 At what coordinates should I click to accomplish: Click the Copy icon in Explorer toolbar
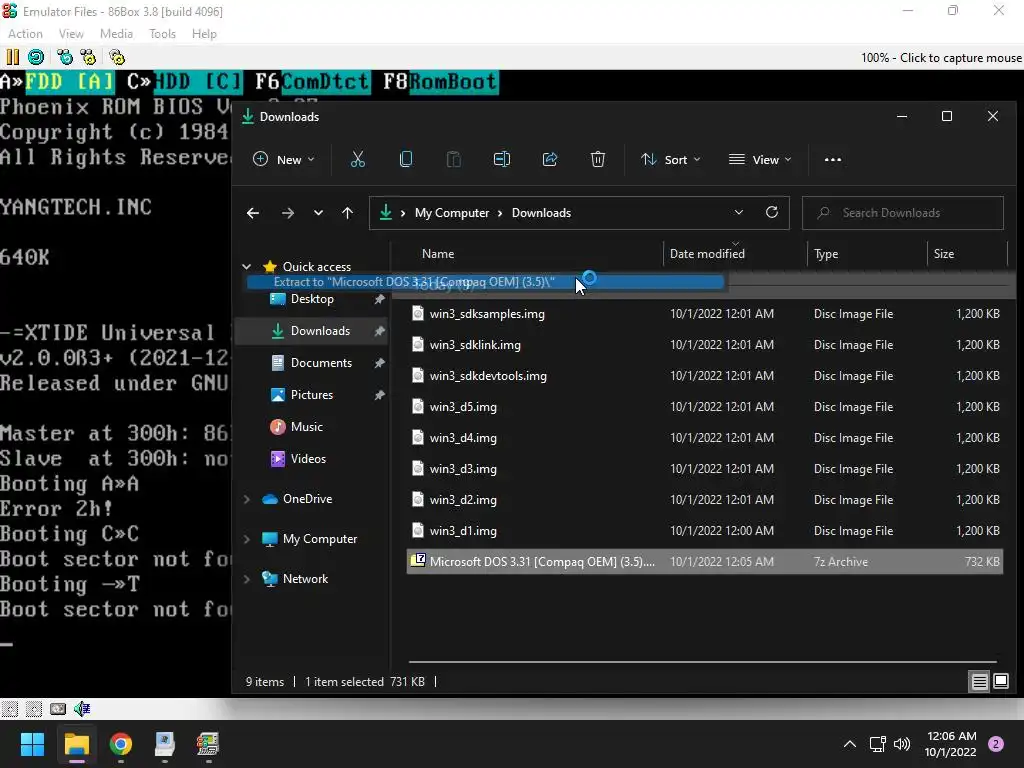406,159
